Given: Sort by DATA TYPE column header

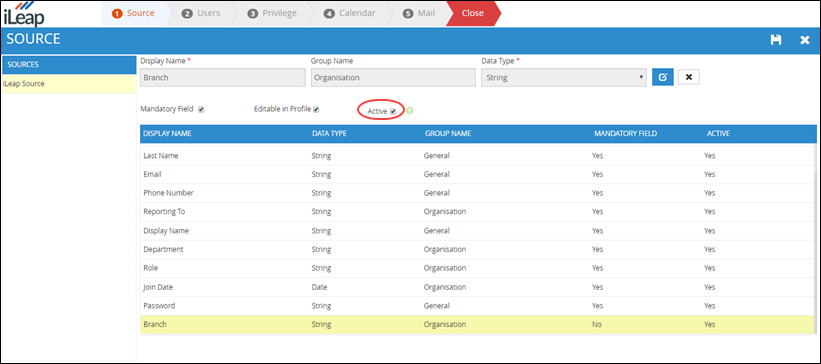Looking at the screenshot, I should click(329, 134).
